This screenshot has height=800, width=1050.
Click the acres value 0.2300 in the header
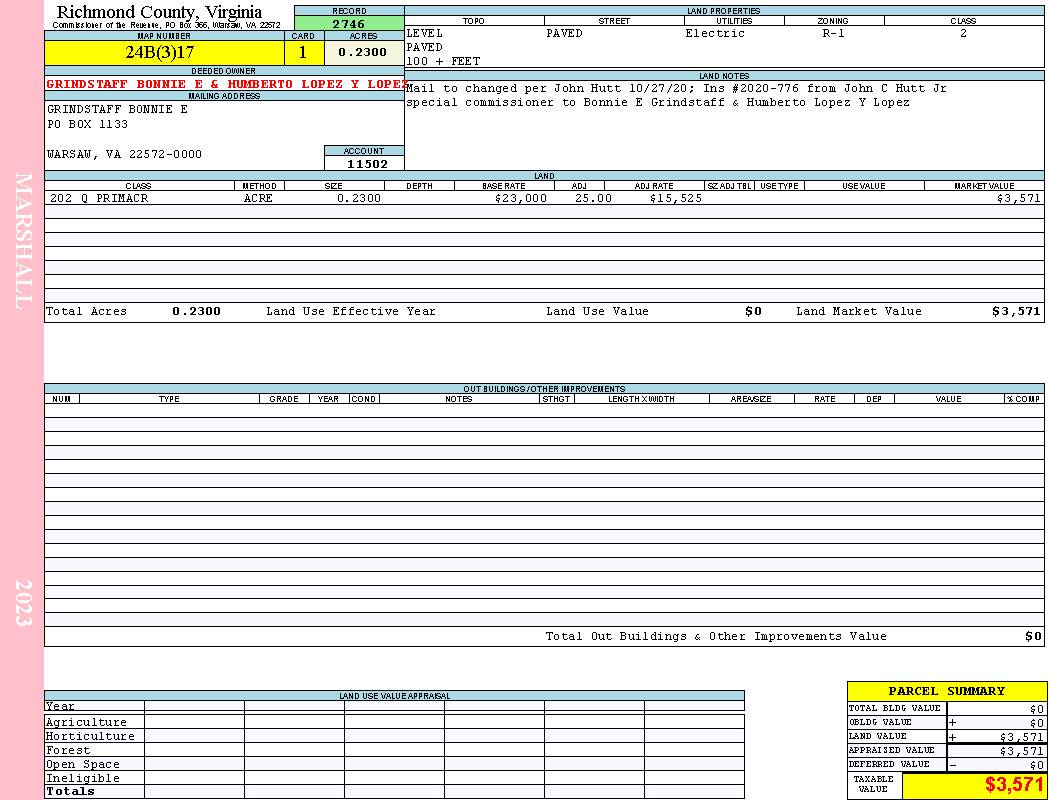(362, 52)
